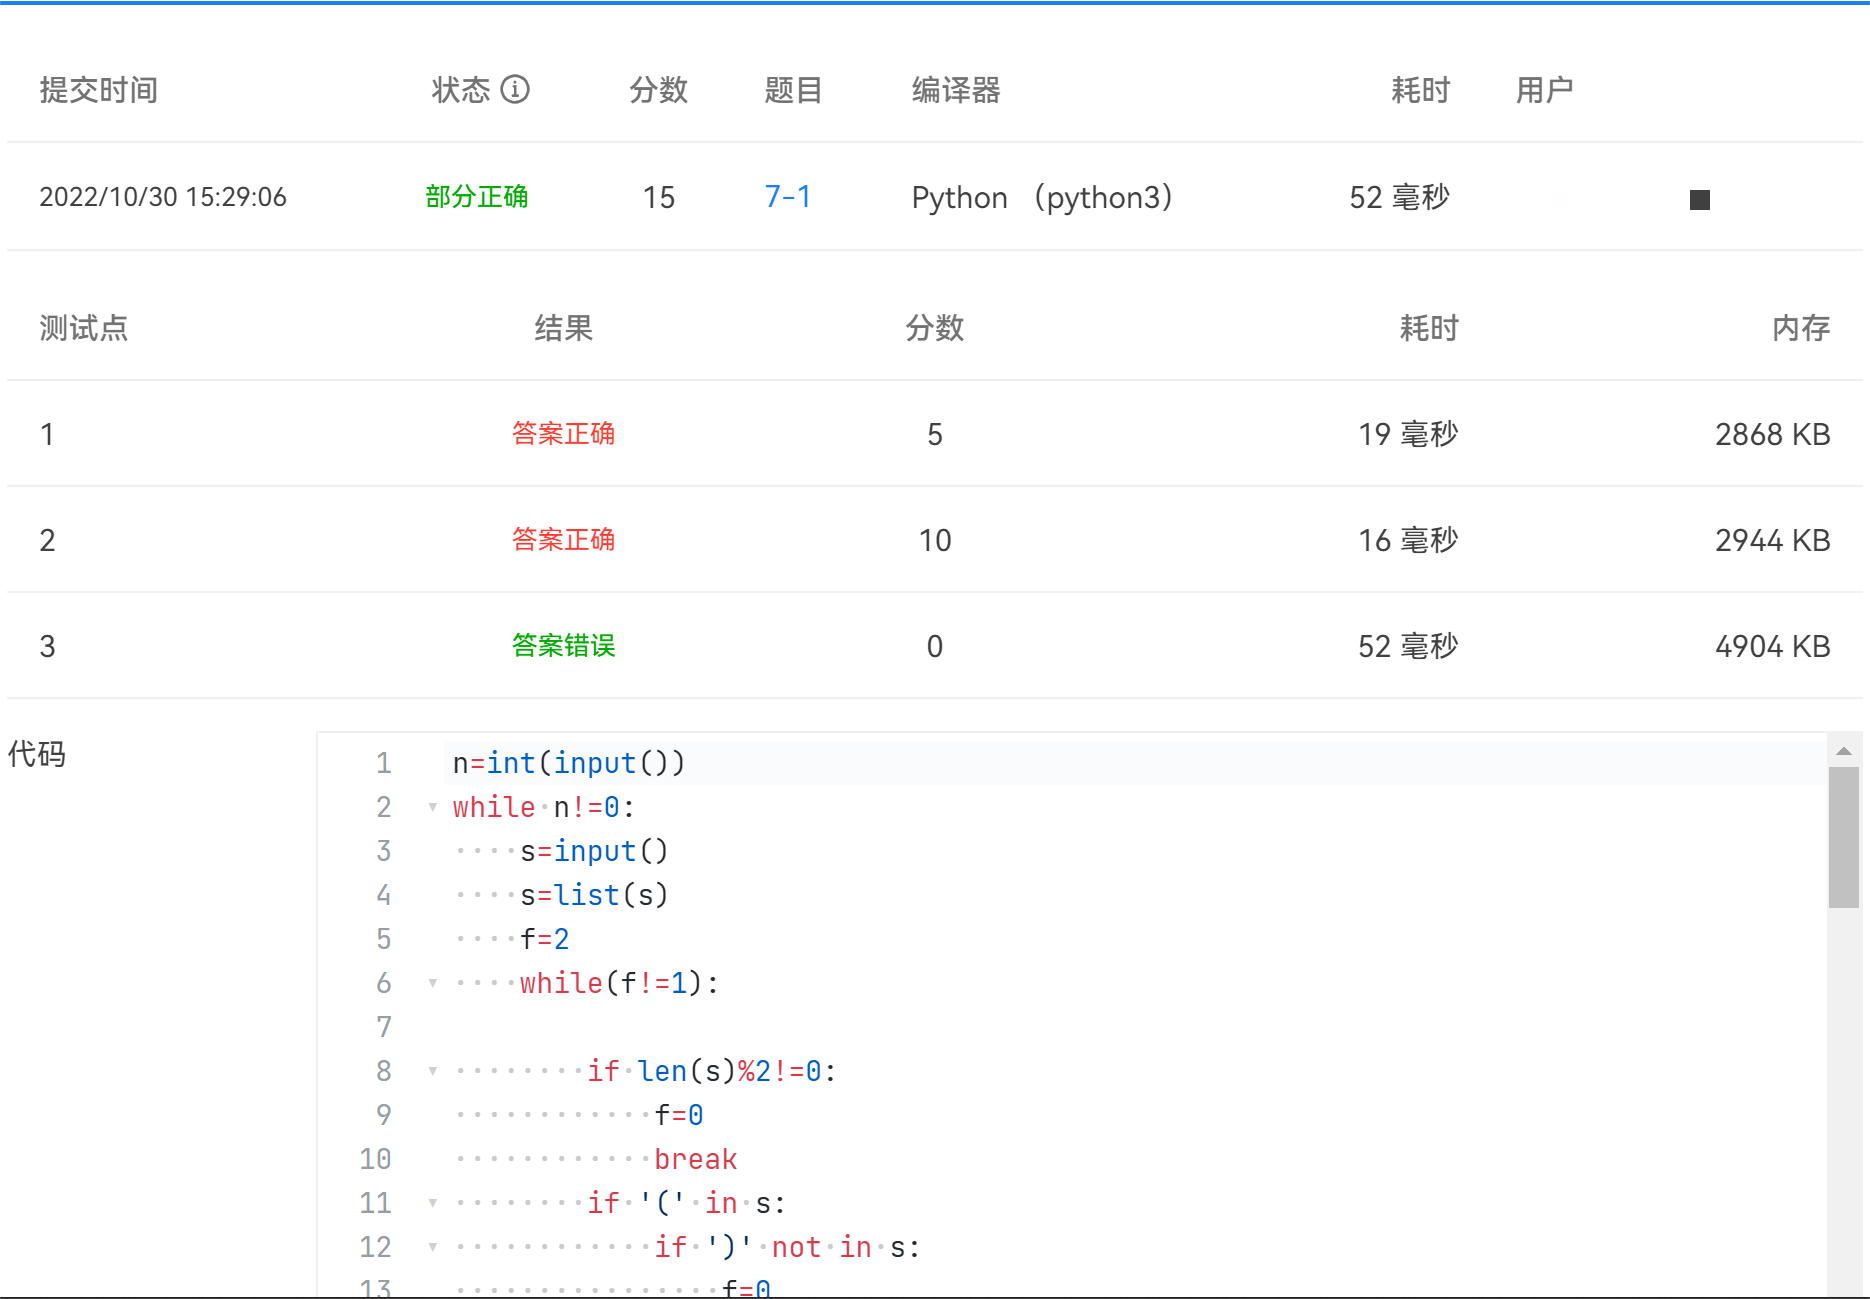Collapse the if len(s)%2!=0 block

(x=432, y=1071)
